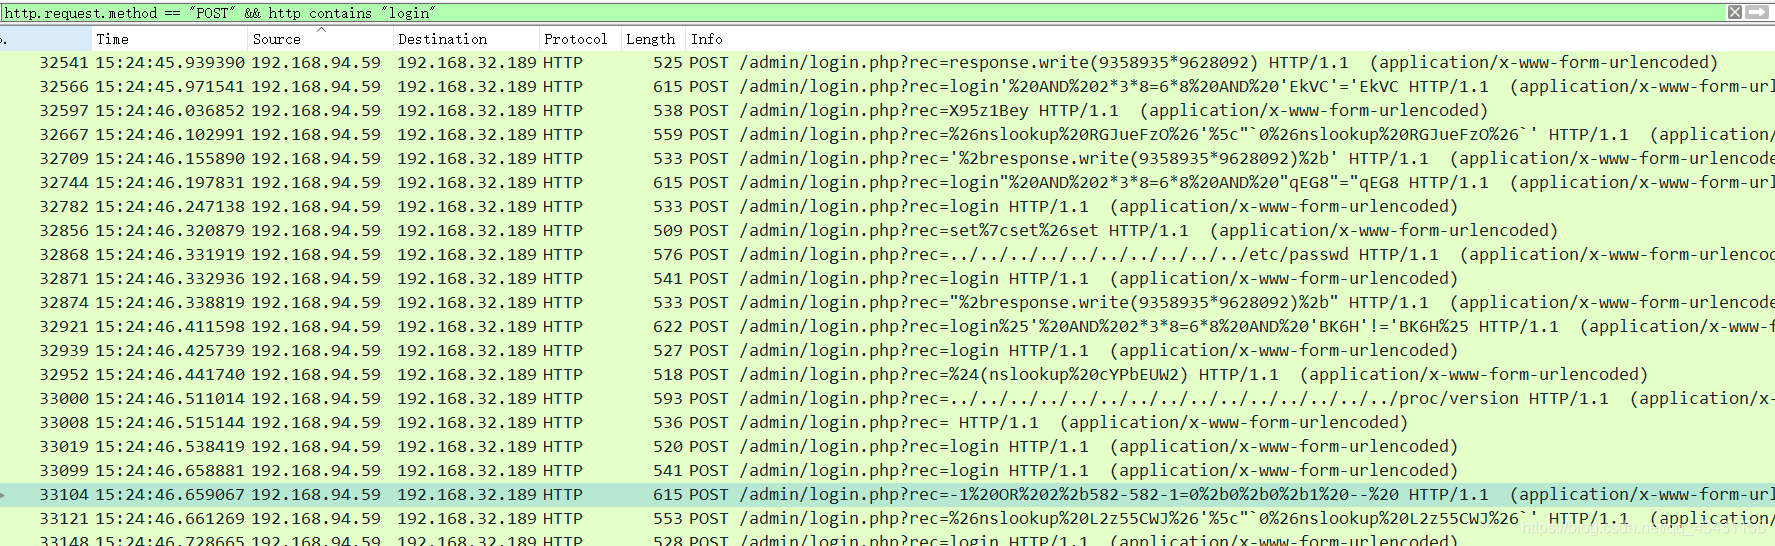Select packet 32566 containing 'EkVC'='EkVC

point(887,86)
